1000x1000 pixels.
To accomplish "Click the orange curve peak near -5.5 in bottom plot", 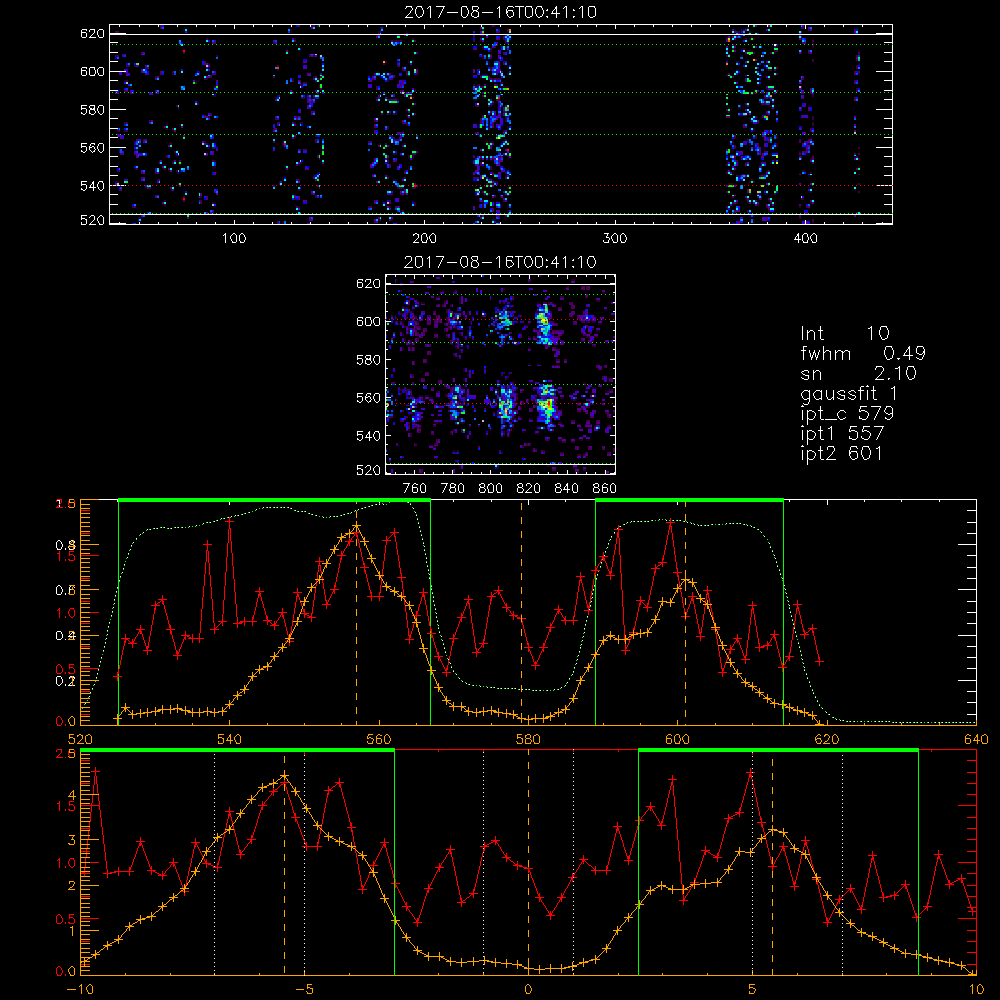I will point(284,776).
